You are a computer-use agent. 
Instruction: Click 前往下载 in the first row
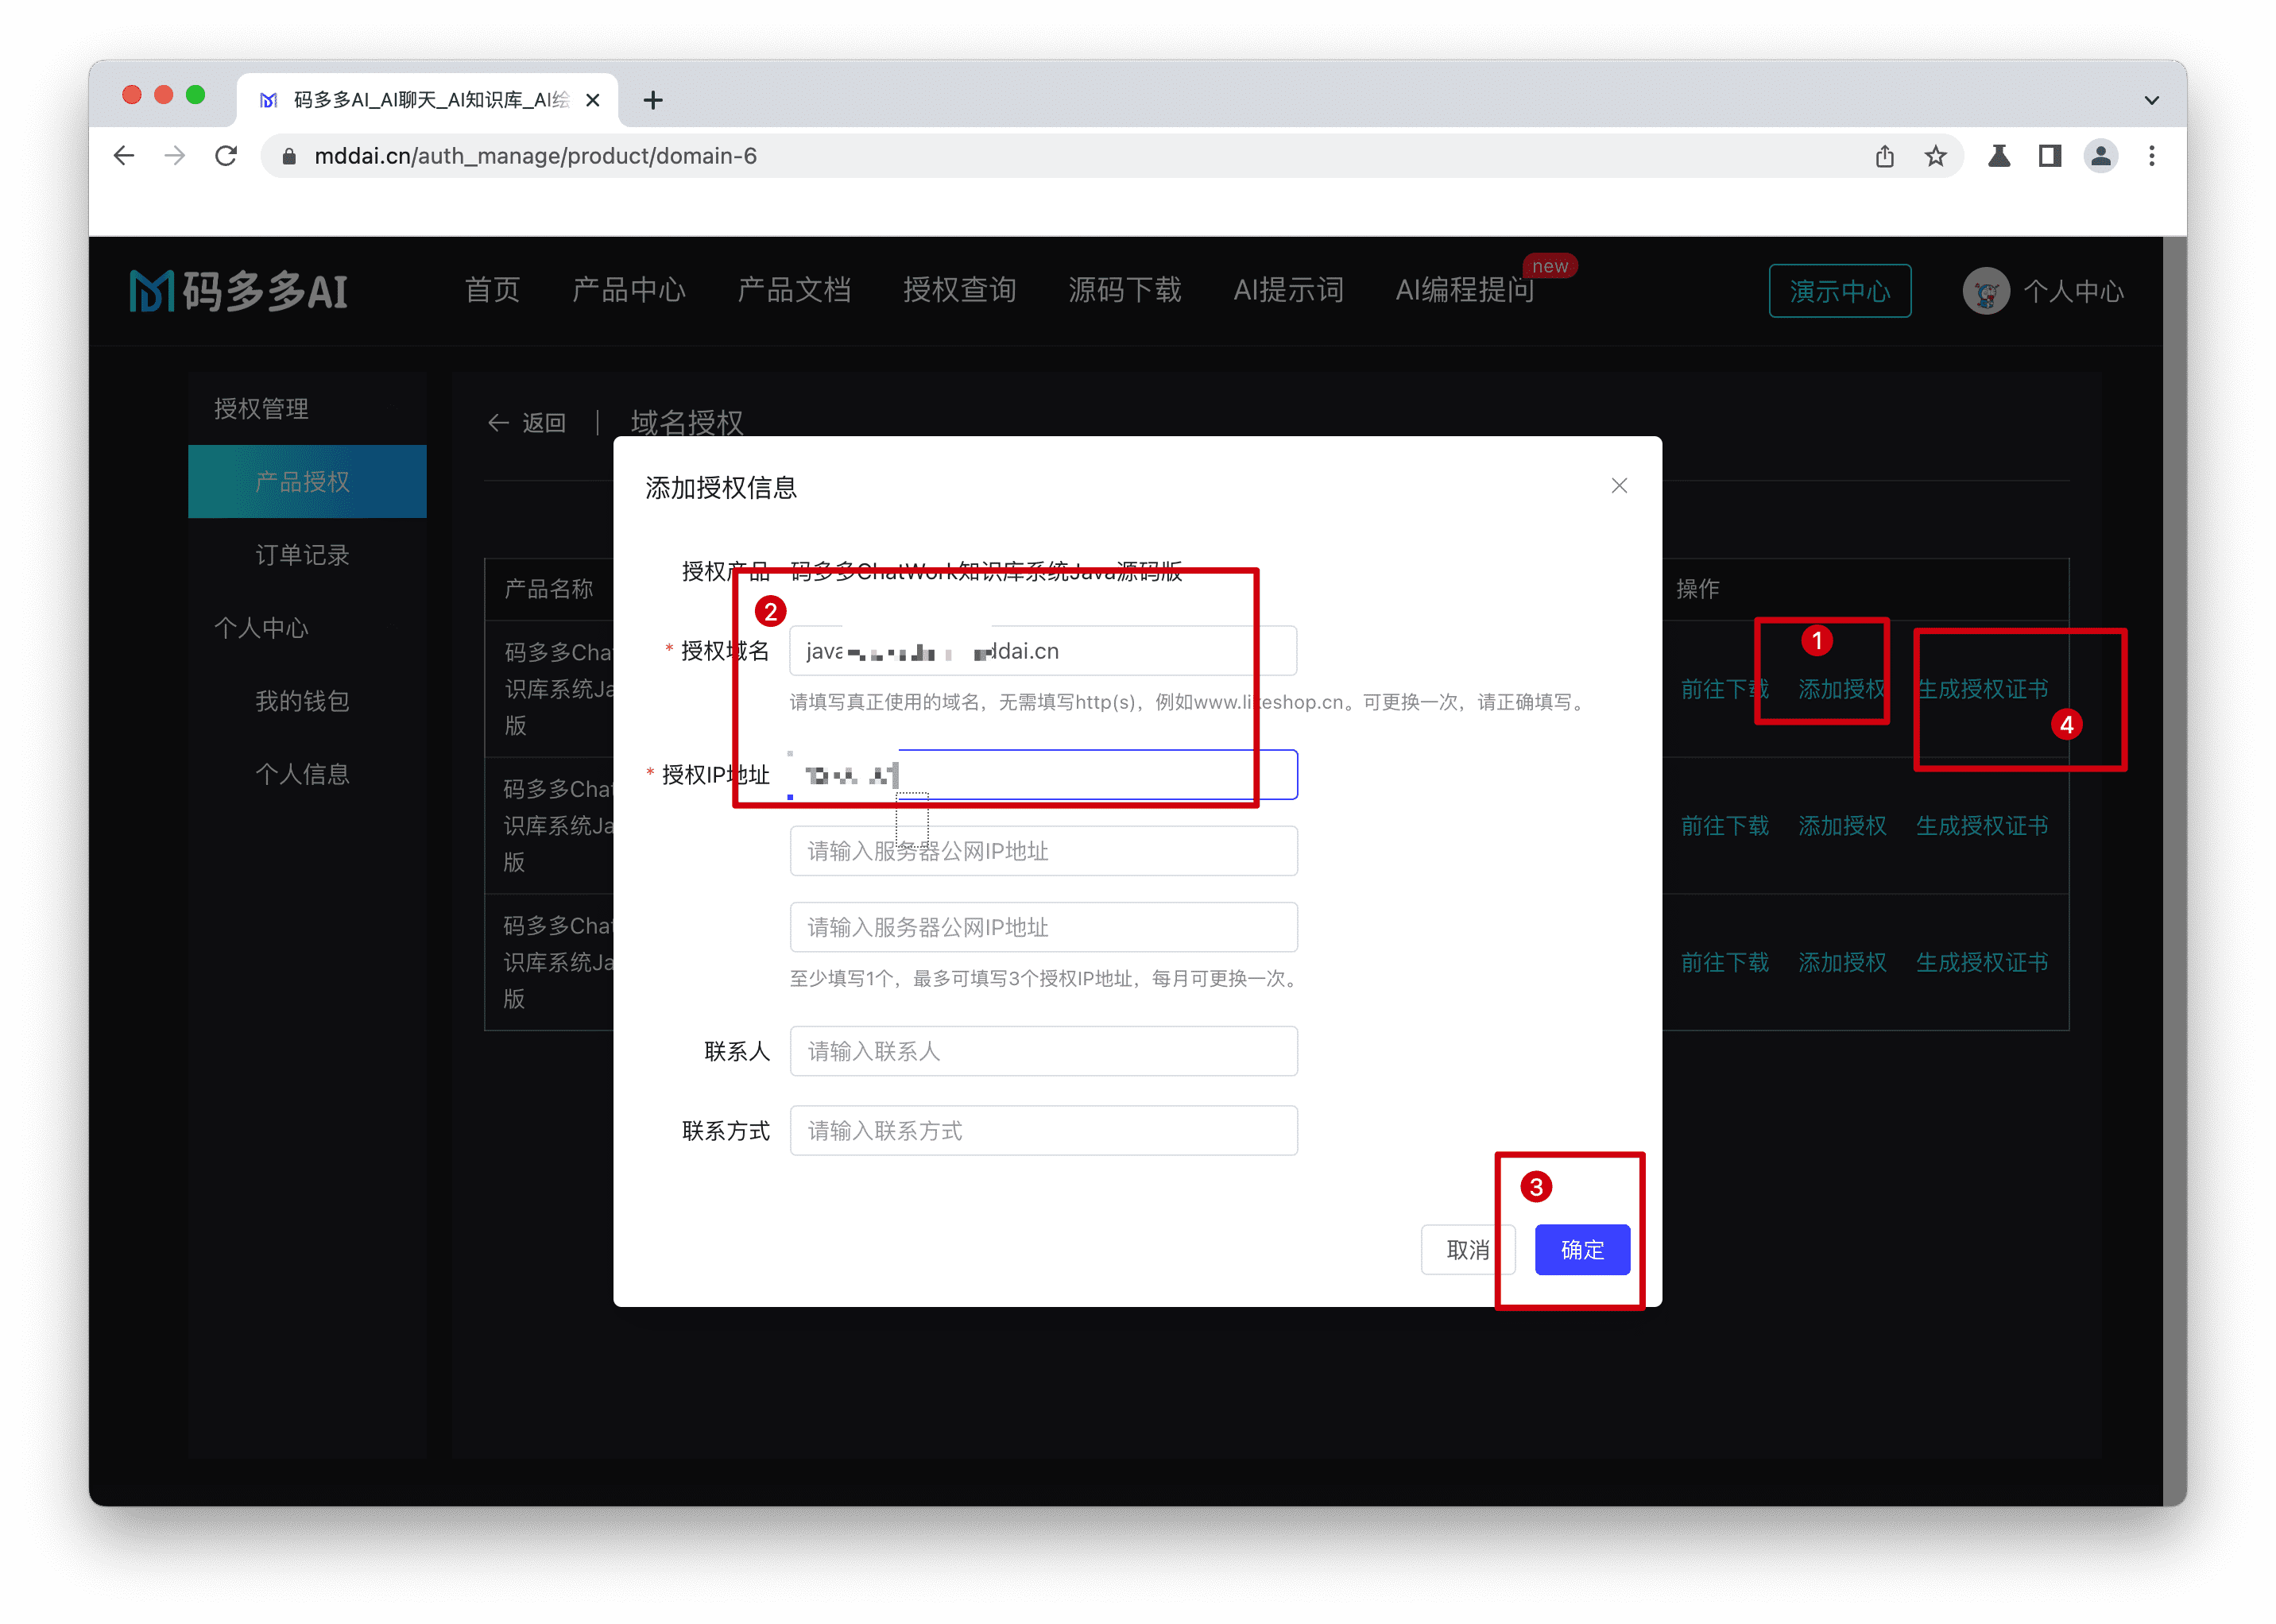coord(1724,689)
